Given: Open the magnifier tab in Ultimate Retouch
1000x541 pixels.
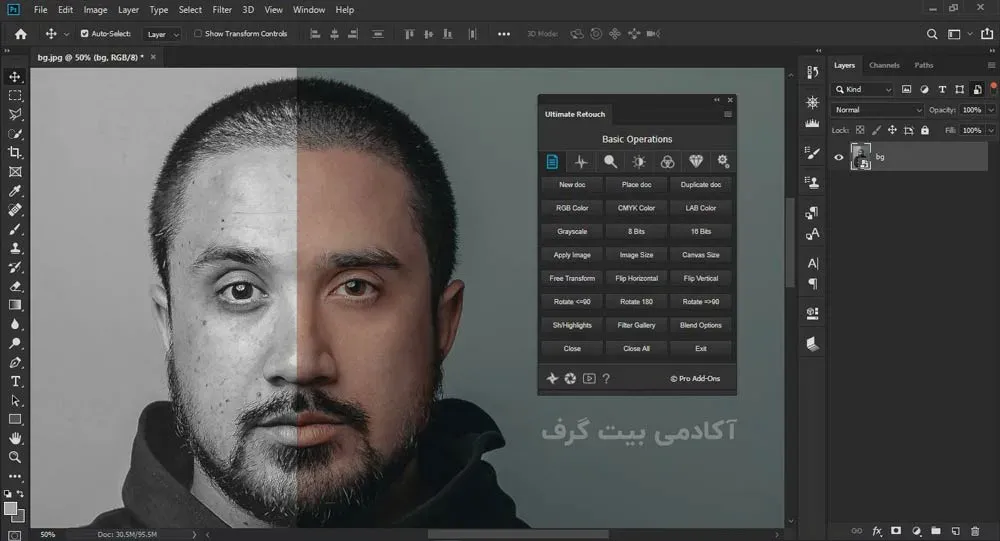Looking at the screenshot, I should point(610,162).
